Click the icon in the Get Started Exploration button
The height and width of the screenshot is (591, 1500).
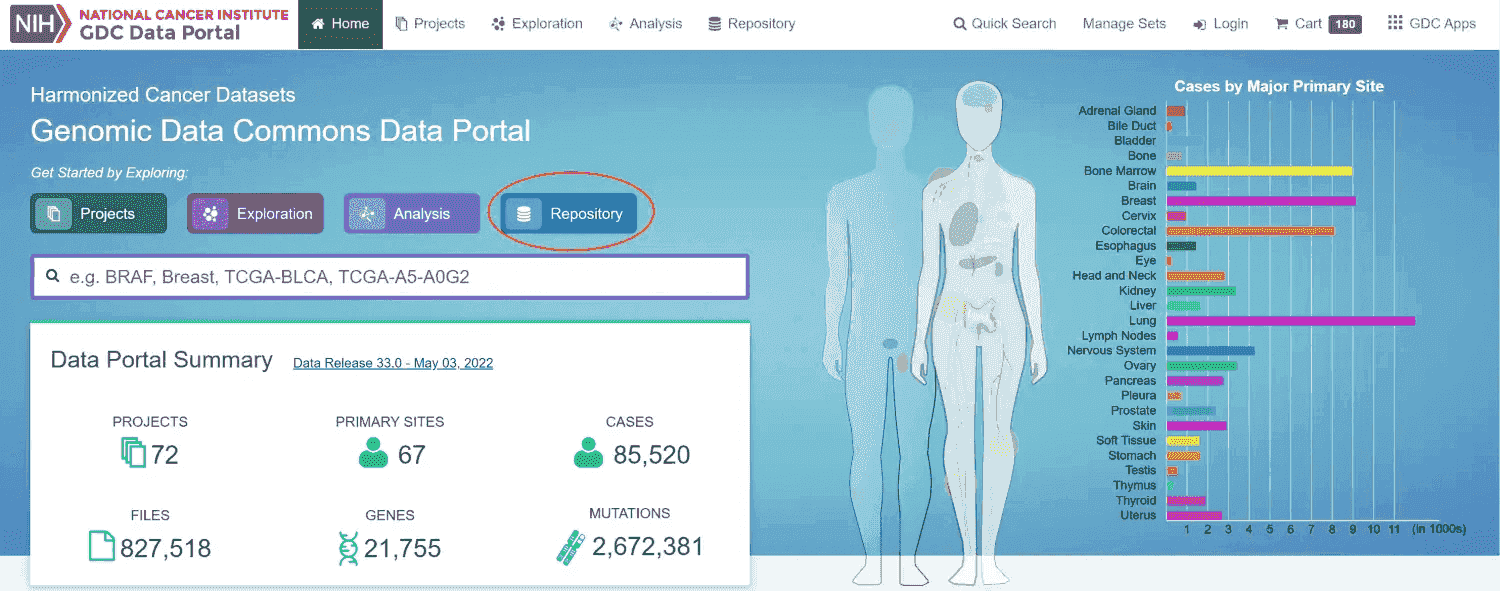coord(210,214)
